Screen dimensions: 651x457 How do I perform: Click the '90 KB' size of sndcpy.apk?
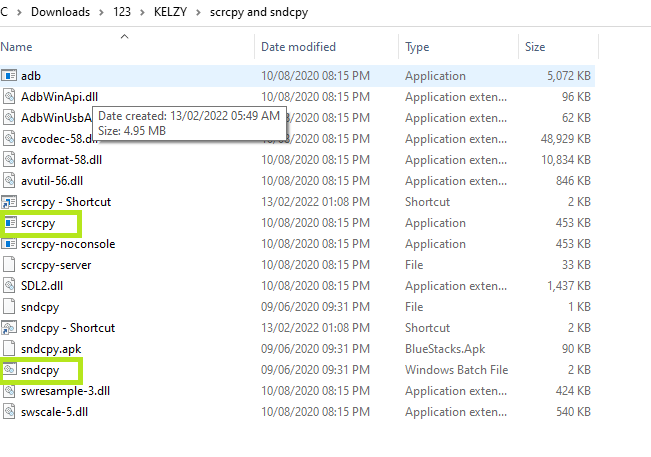[576, 349]
